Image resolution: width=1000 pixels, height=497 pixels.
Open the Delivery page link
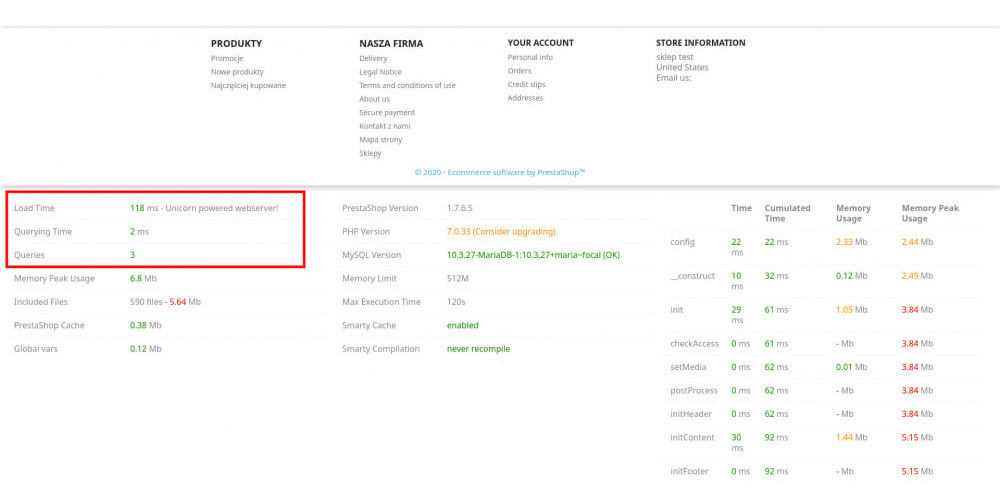tap(373, 58)
